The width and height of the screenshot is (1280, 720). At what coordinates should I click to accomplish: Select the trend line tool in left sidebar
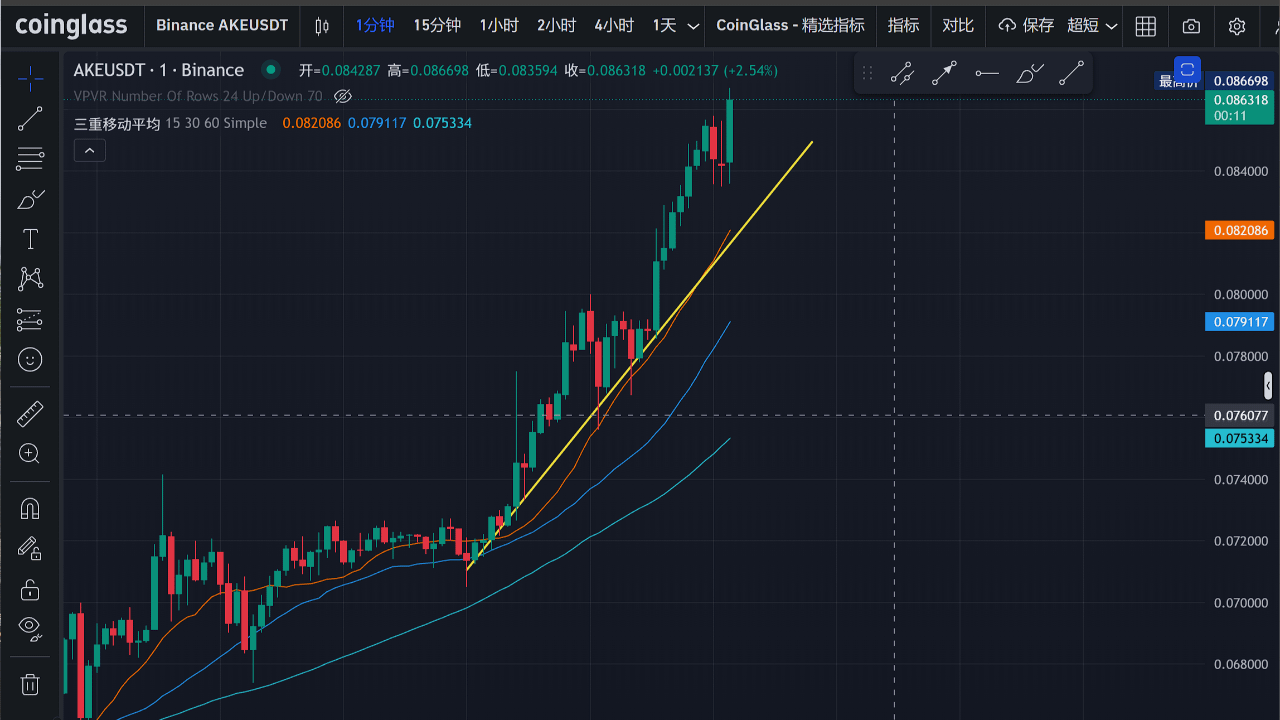[30, 119]
